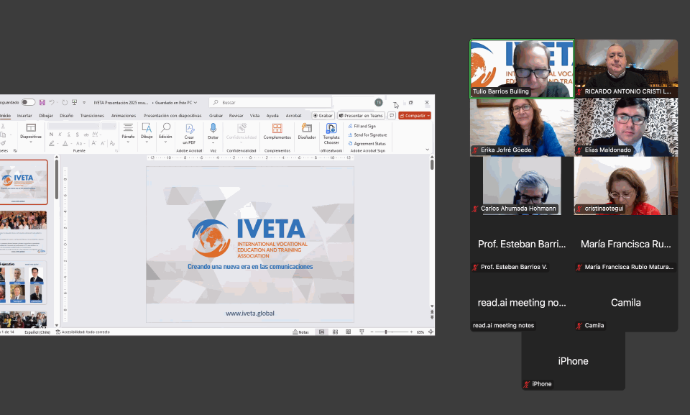
Task: Click the zoom slider handle
Action: coord(386,332)
